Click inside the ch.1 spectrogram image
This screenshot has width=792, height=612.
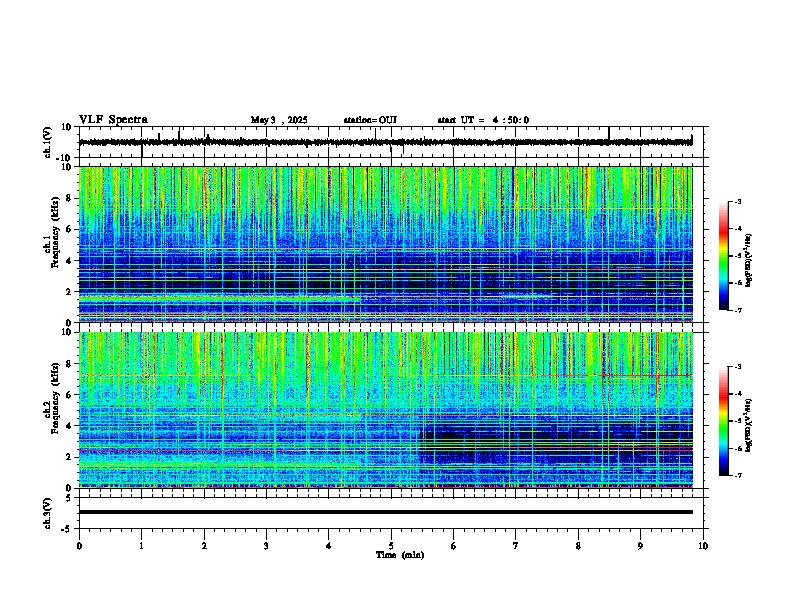[385, 244]
